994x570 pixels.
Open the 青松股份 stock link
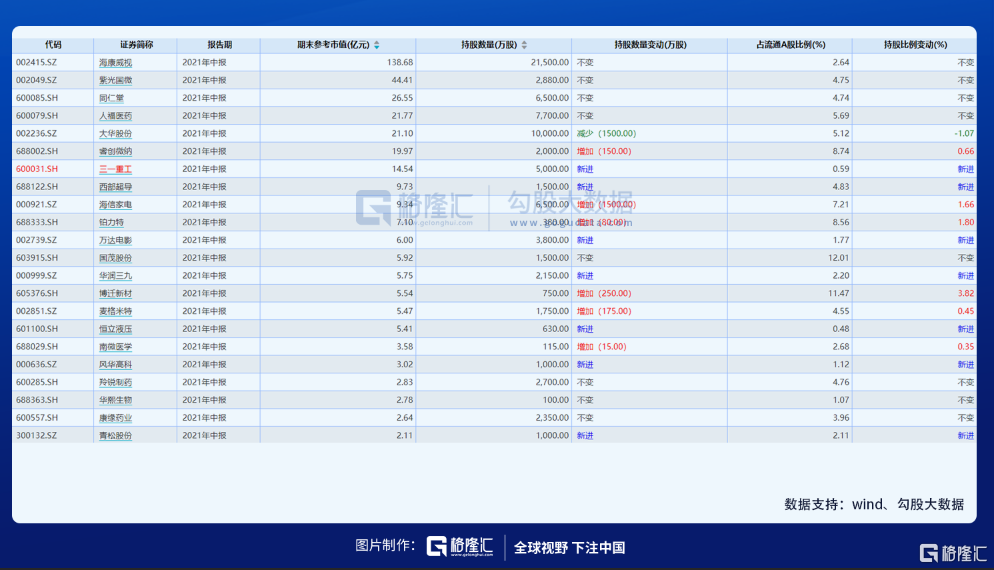pyautogui.click(x=115, y=436)
